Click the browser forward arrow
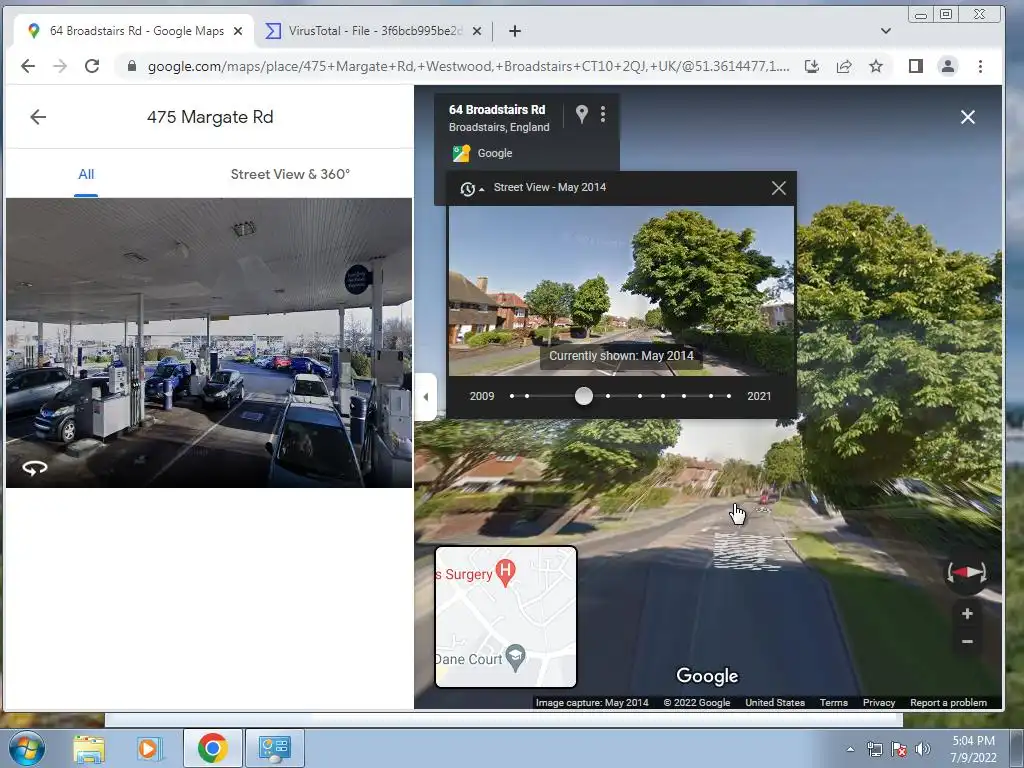Viewport: 1024px width, 768px height. point(60,66)
